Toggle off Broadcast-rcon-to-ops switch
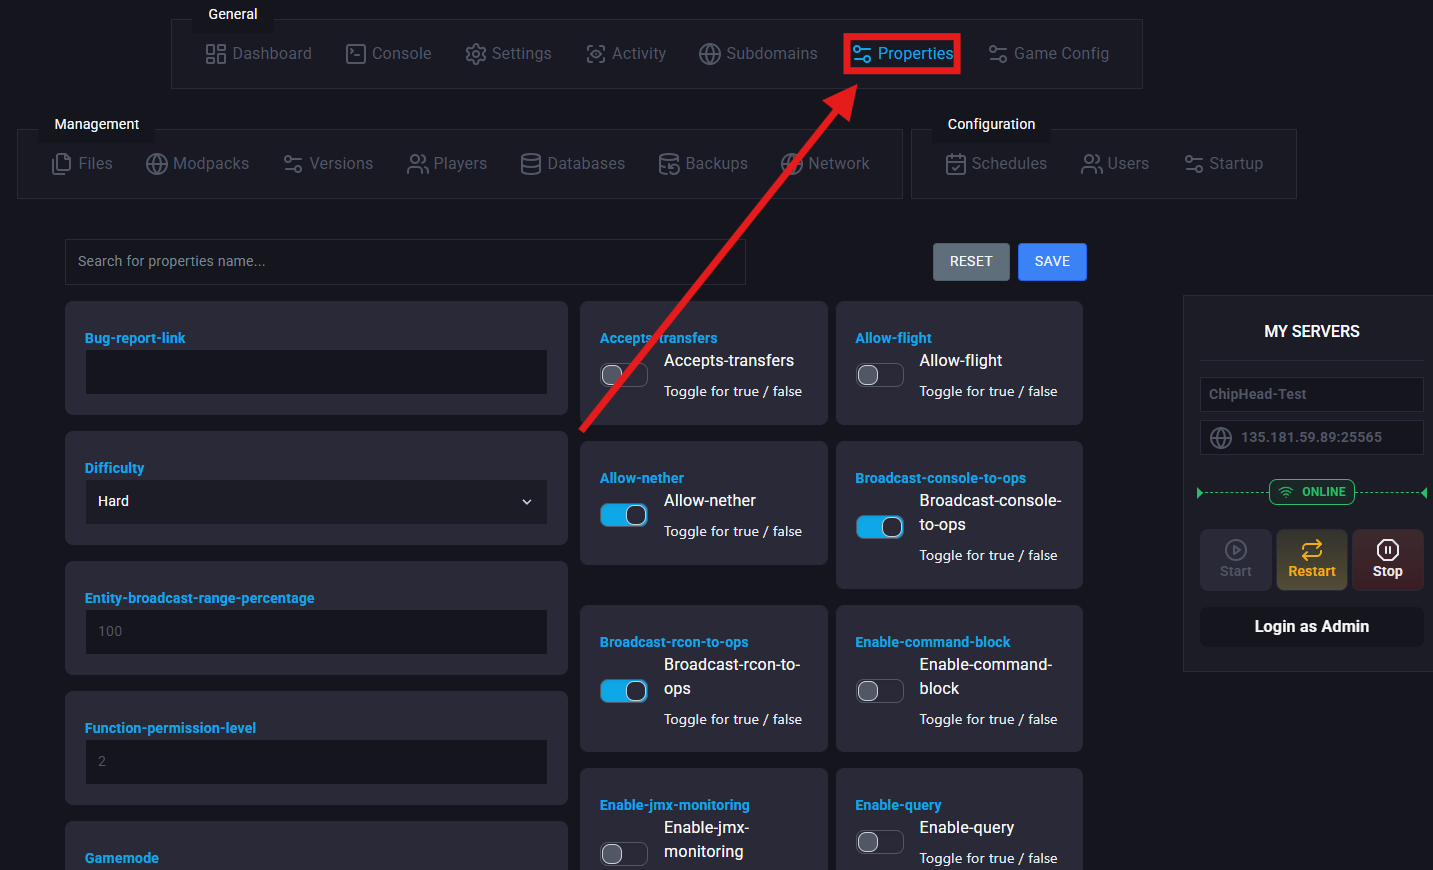The width and height of the screenshot is (1433, 870). click(624, 691)
